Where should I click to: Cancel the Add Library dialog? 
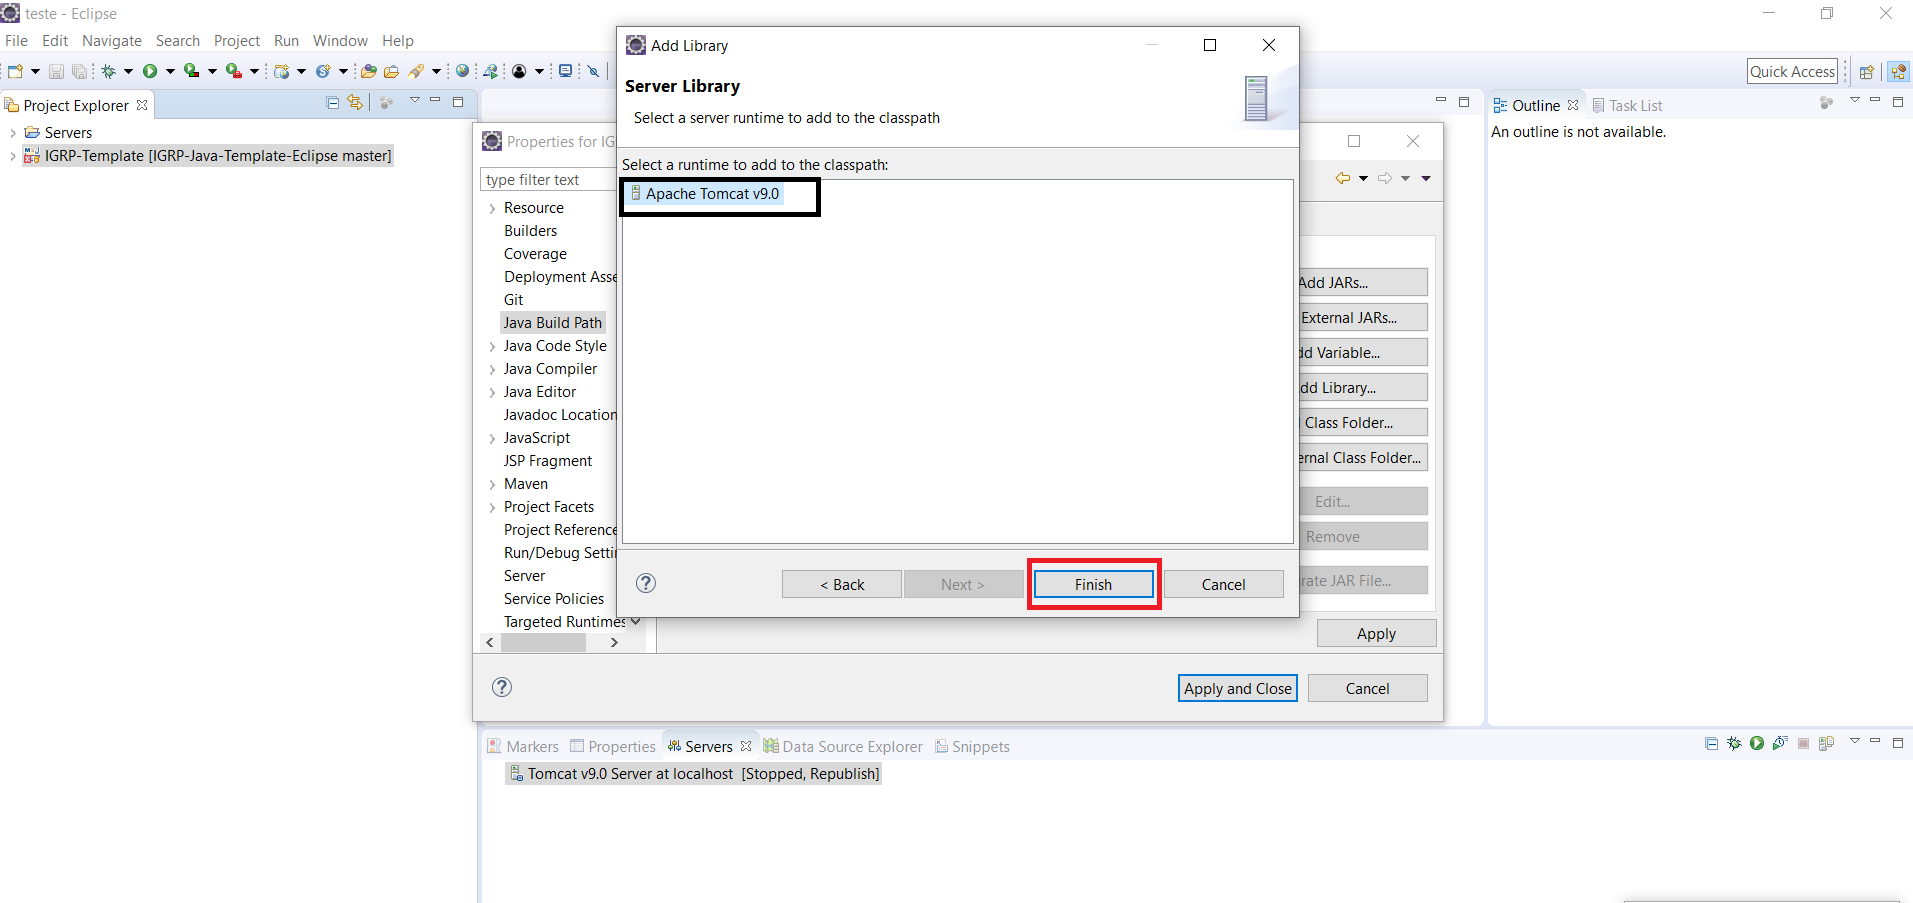pyautogui.click(x=1223, y=584)
